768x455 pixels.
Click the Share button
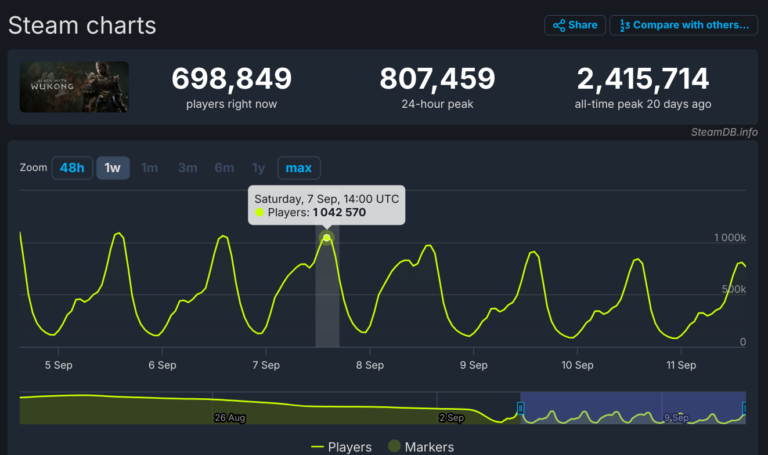click(575, 25)
